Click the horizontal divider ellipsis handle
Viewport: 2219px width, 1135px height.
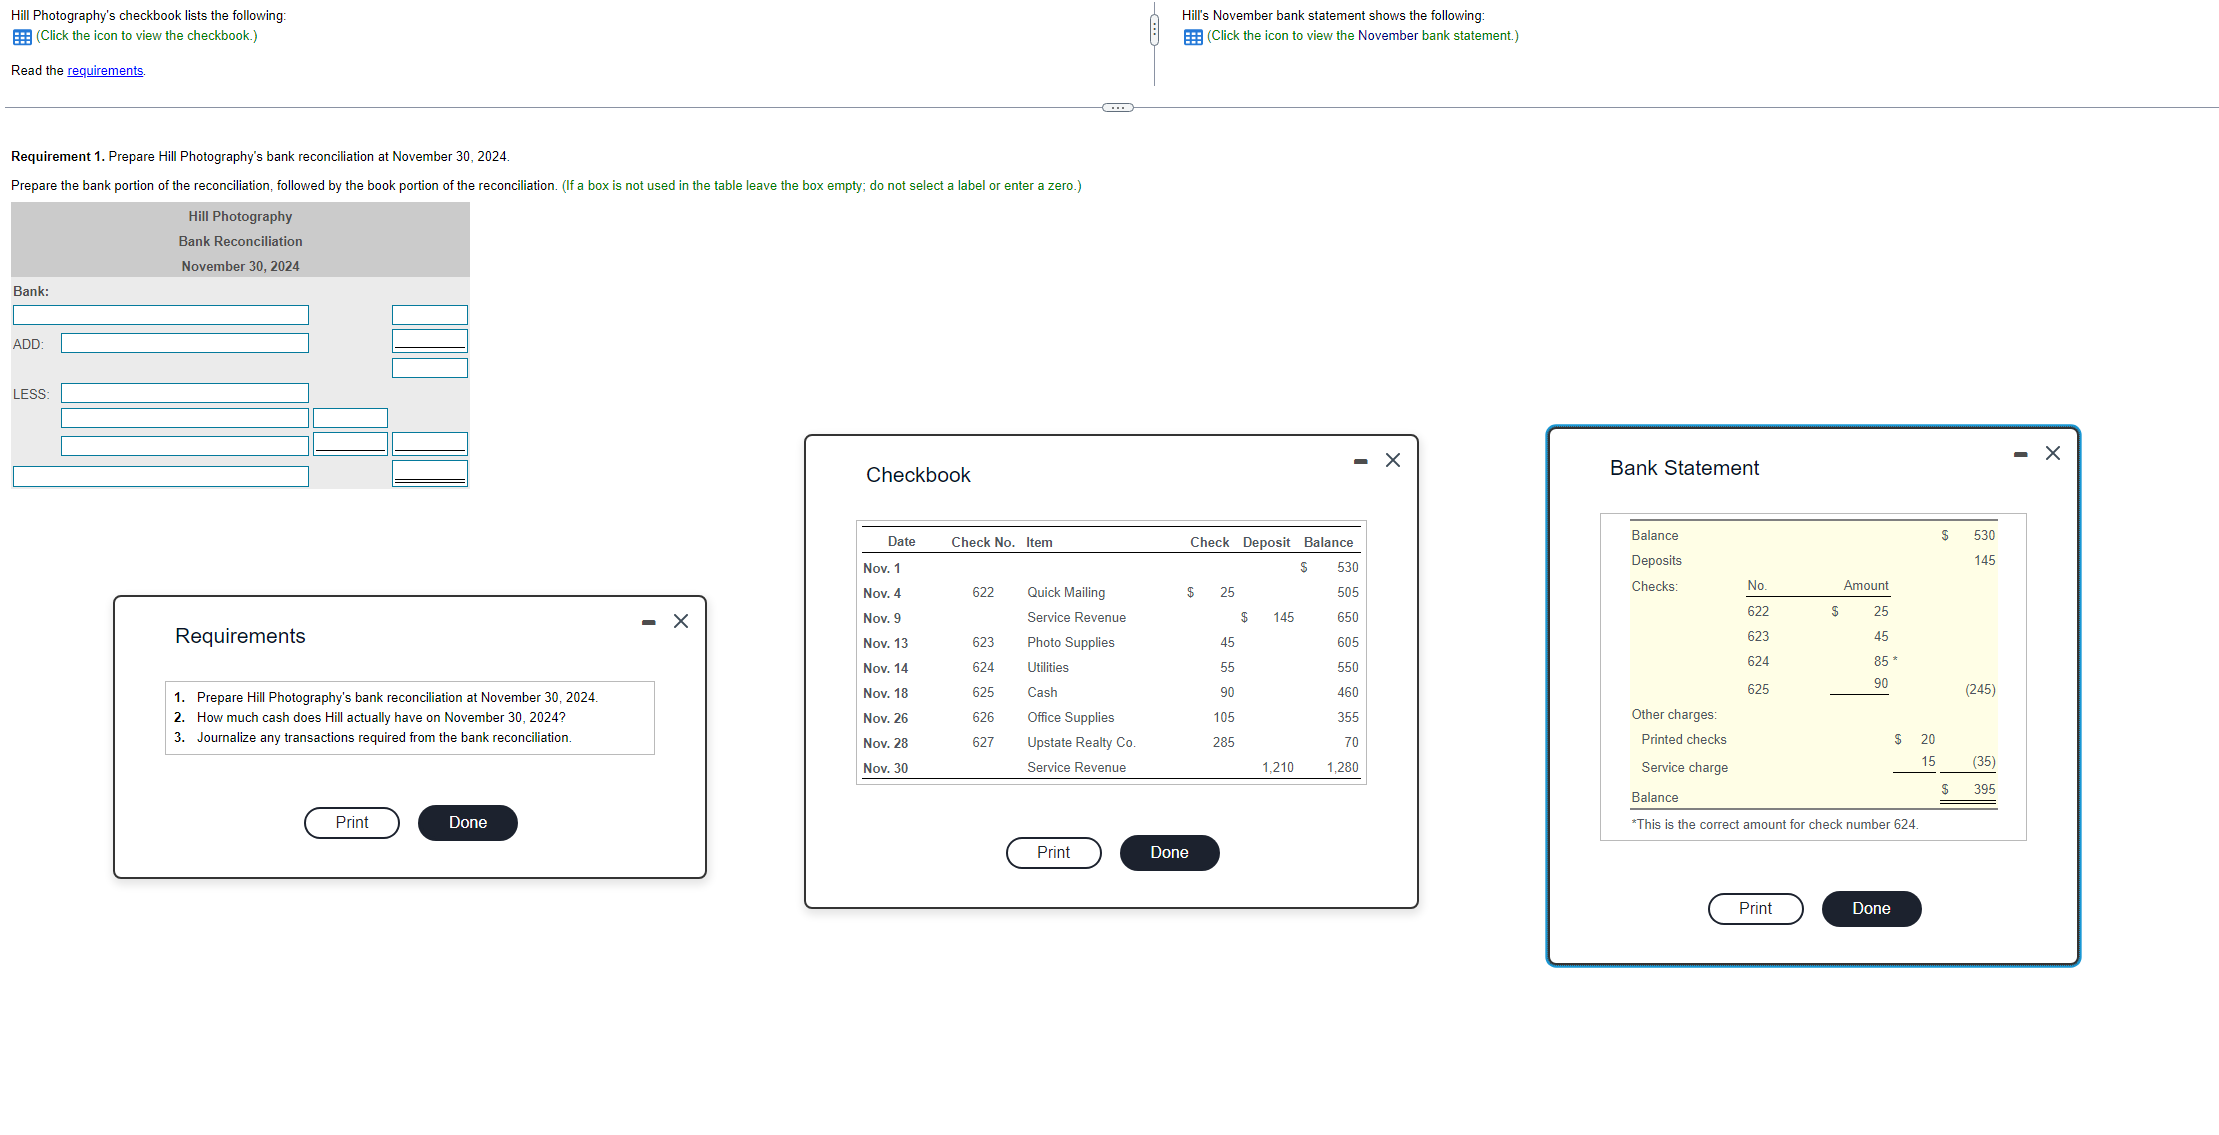(1117, 107)
